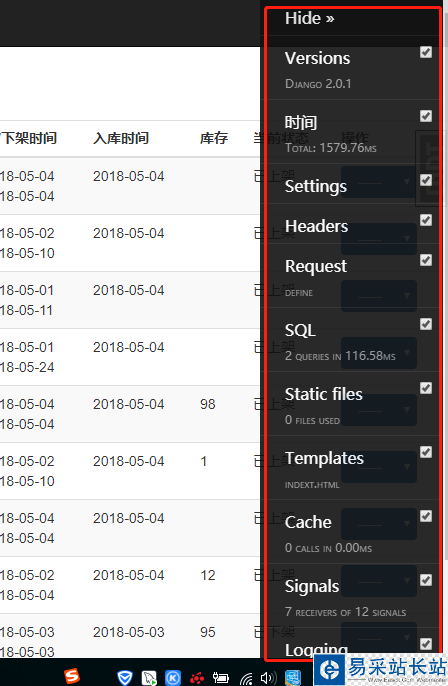This screenshot has width=448, height=686.
Task: Click the 库存 column header
Action: 214,138
